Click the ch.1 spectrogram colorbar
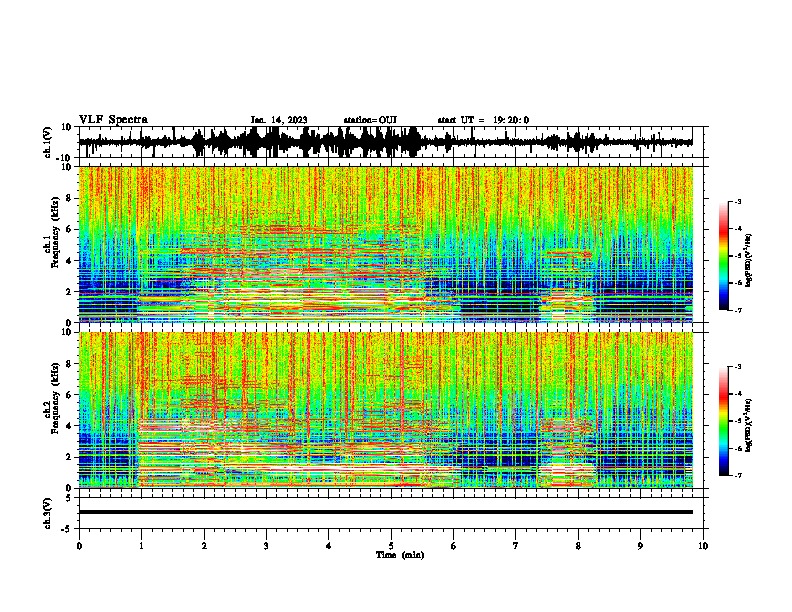792x612 pixels. pyautogui.click(x=724, y=256)
